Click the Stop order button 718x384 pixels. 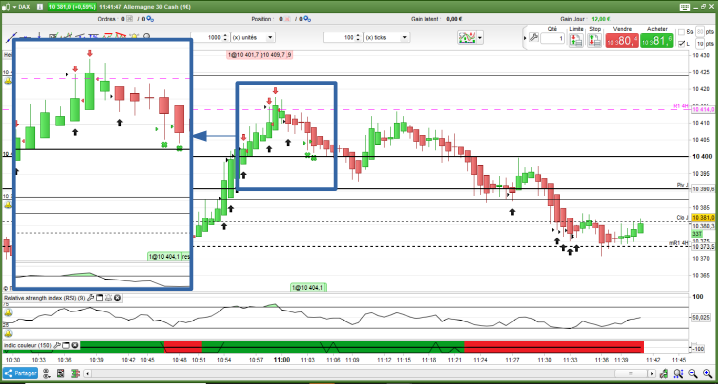(595, 39)
